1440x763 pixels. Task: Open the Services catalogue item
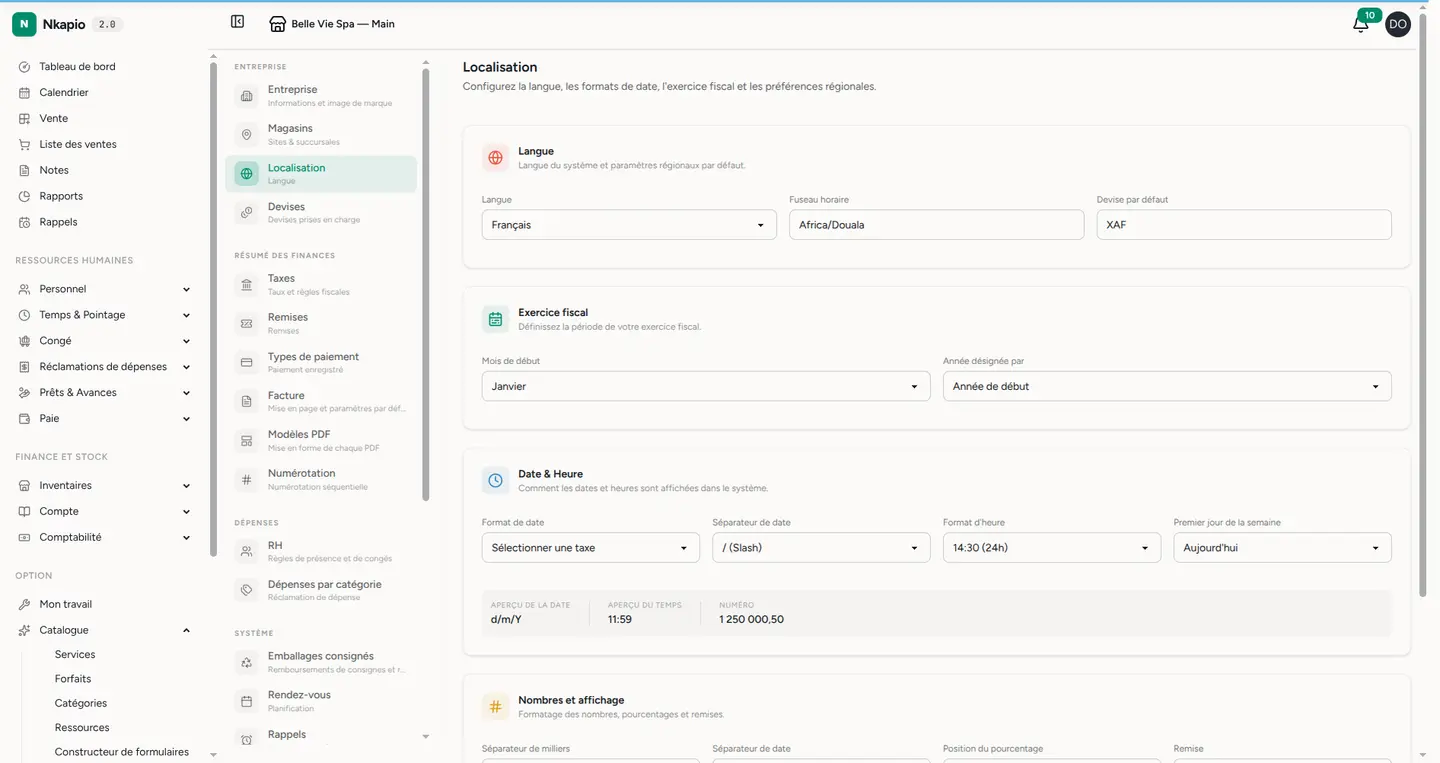tap(75, 655)
